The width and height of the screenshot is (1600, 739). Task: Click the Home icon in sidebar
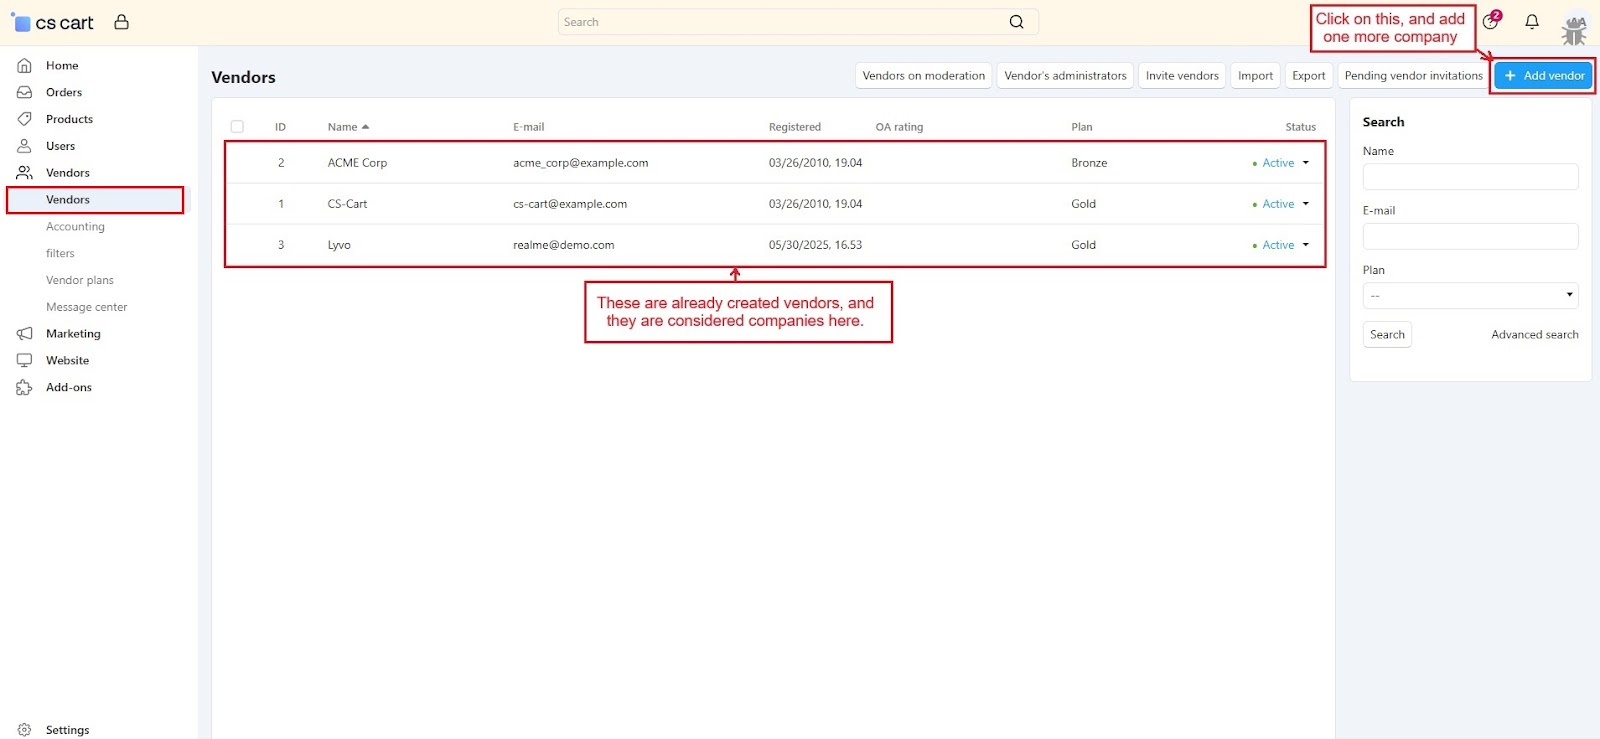(25, 66)
